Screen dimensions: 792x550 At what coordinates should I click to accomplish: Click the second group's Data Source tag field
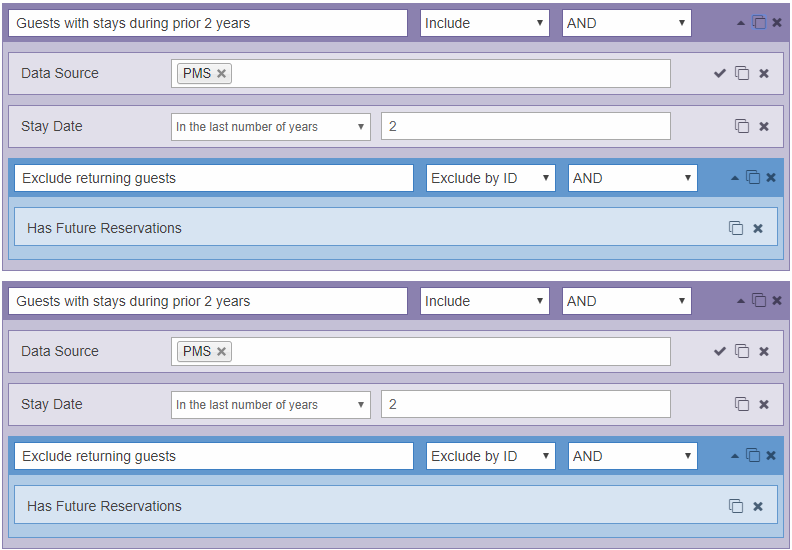[x=421, y=352]
